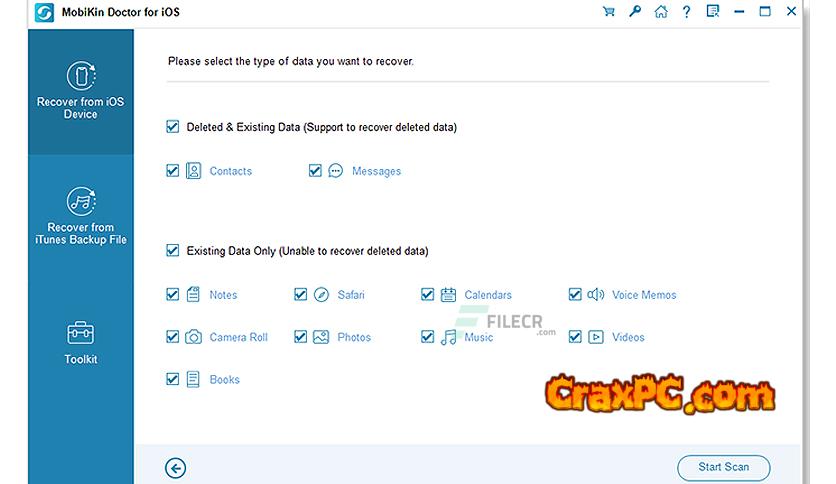This screenshot has width=836, height=484.
Task: Close the MobiKin Doctor window
Action: coord(791,11)
